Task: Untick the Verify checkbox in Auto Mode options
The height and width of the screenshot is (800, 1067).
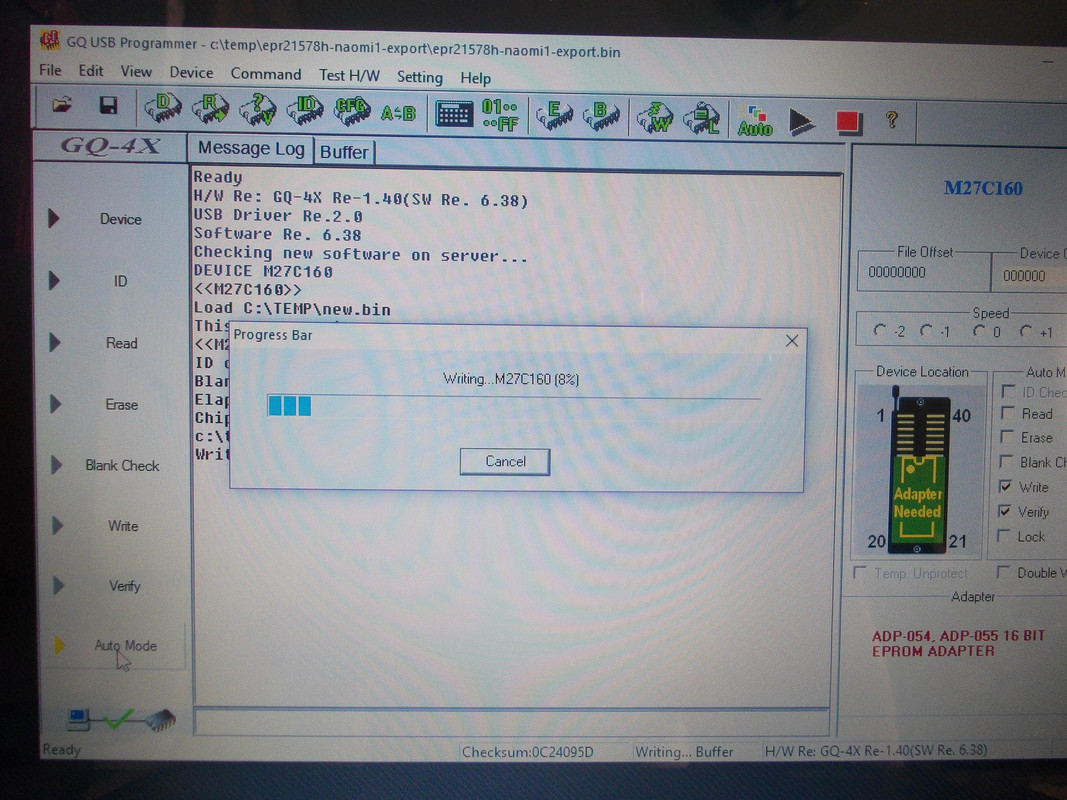Action: 1004,511
